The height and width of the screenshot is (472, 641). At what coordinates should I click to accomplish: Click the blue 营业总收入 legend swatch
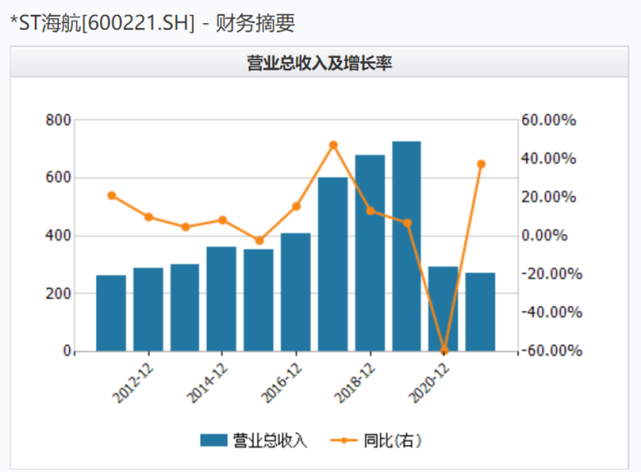pyautogui.click(x=213, y=441)
